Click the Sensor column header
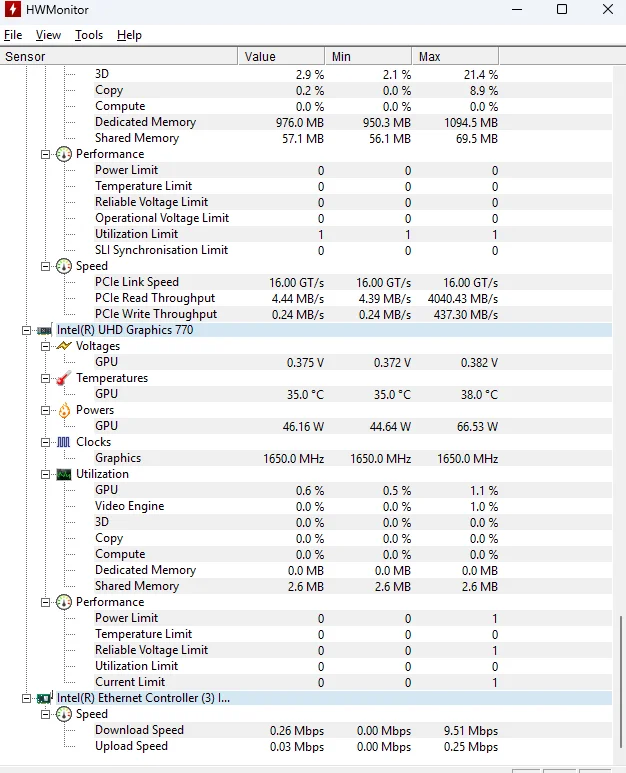 119,56
